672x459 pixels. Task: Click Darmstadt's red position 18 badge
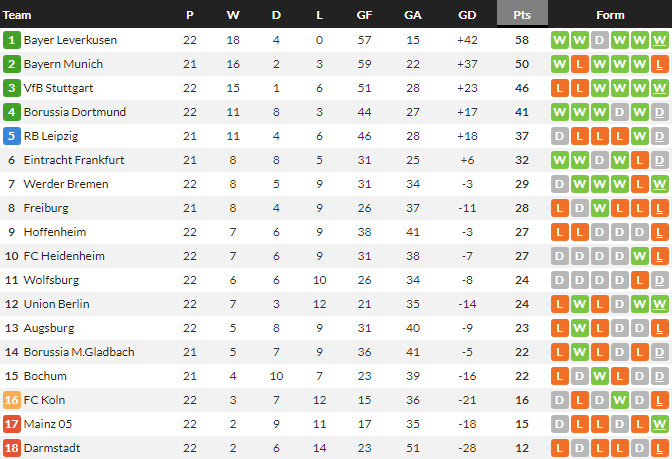tap(12, 448)
